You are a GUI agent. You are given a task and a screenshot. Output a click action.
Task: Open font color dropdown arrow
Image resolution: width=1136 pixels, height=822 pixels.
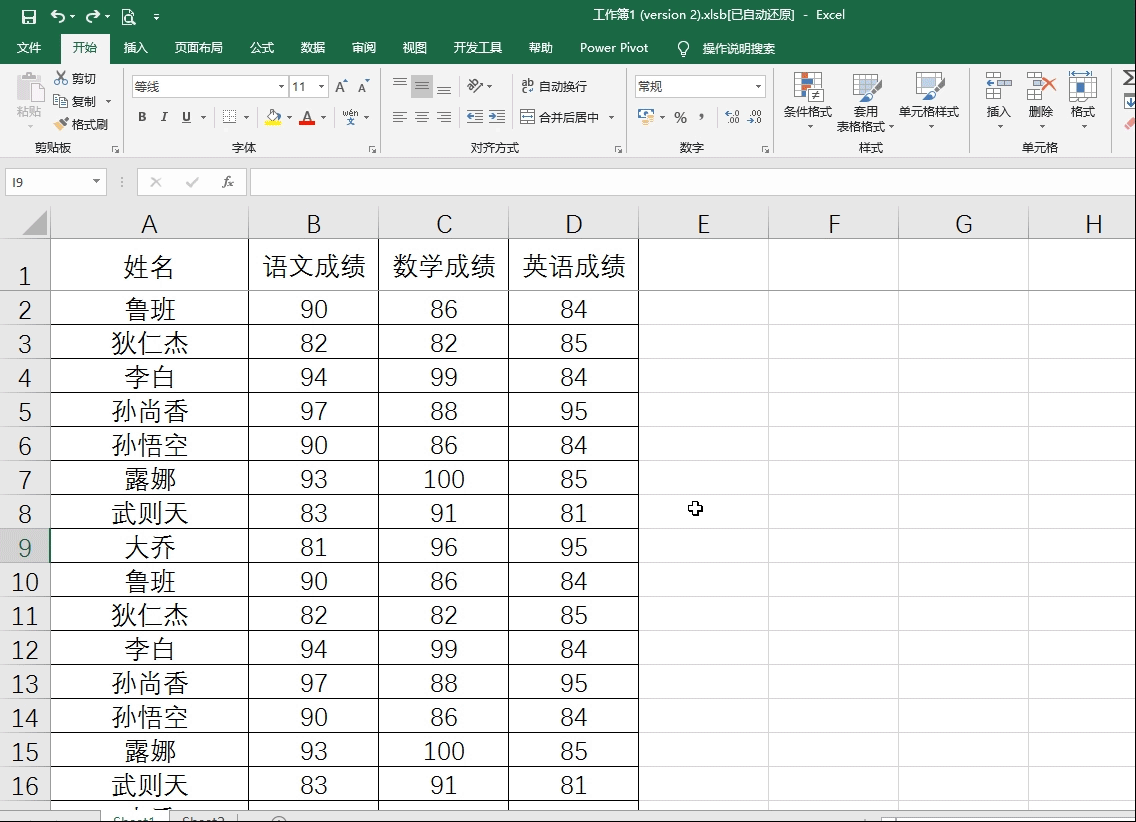(323, 117)
